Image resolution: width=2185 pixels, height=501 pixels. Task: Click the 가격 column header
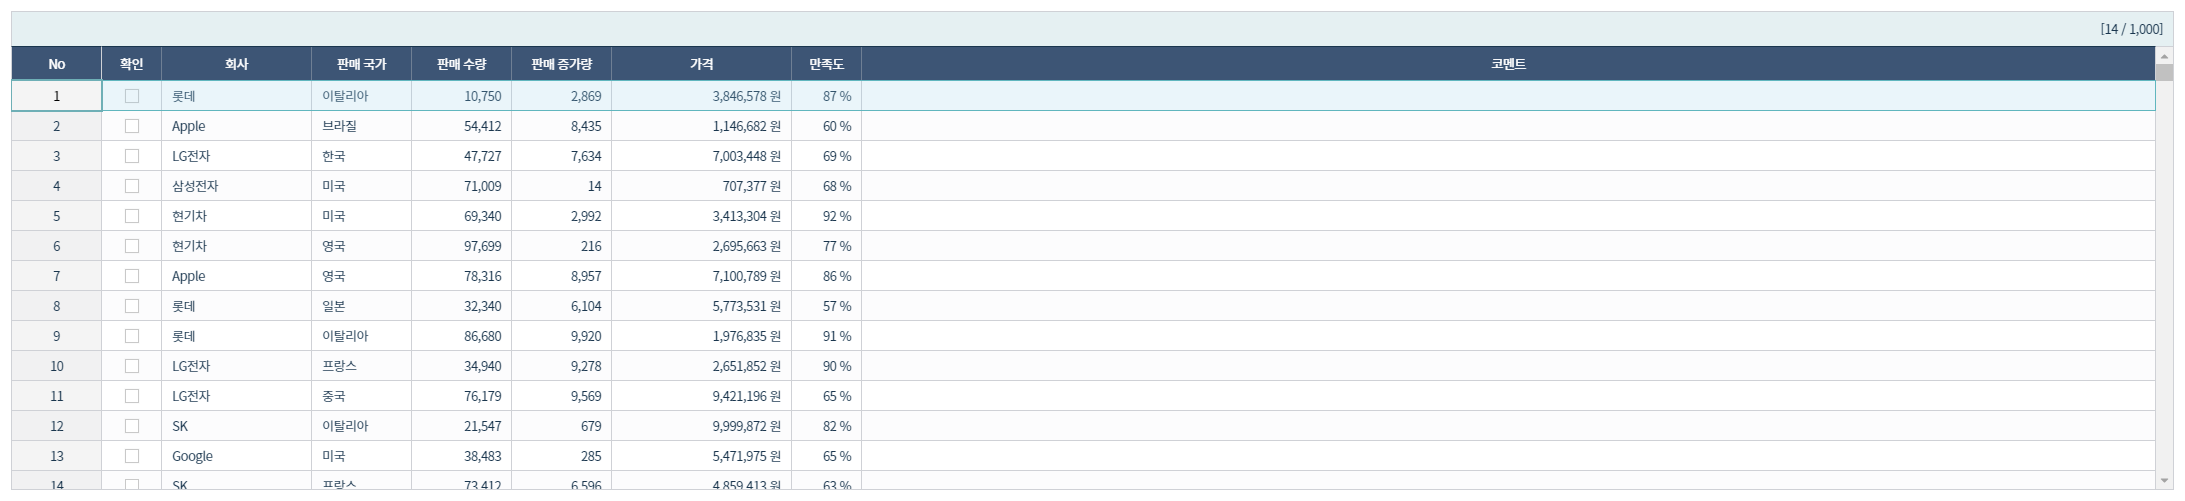point(701,64)
